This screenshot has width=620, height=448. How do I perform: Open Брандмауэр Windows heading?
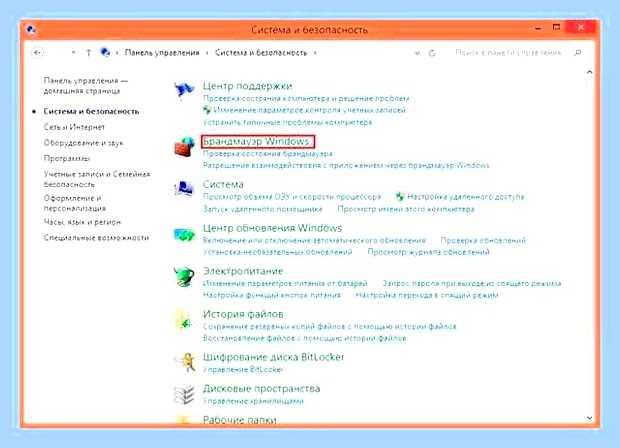[x=256, y=141]
